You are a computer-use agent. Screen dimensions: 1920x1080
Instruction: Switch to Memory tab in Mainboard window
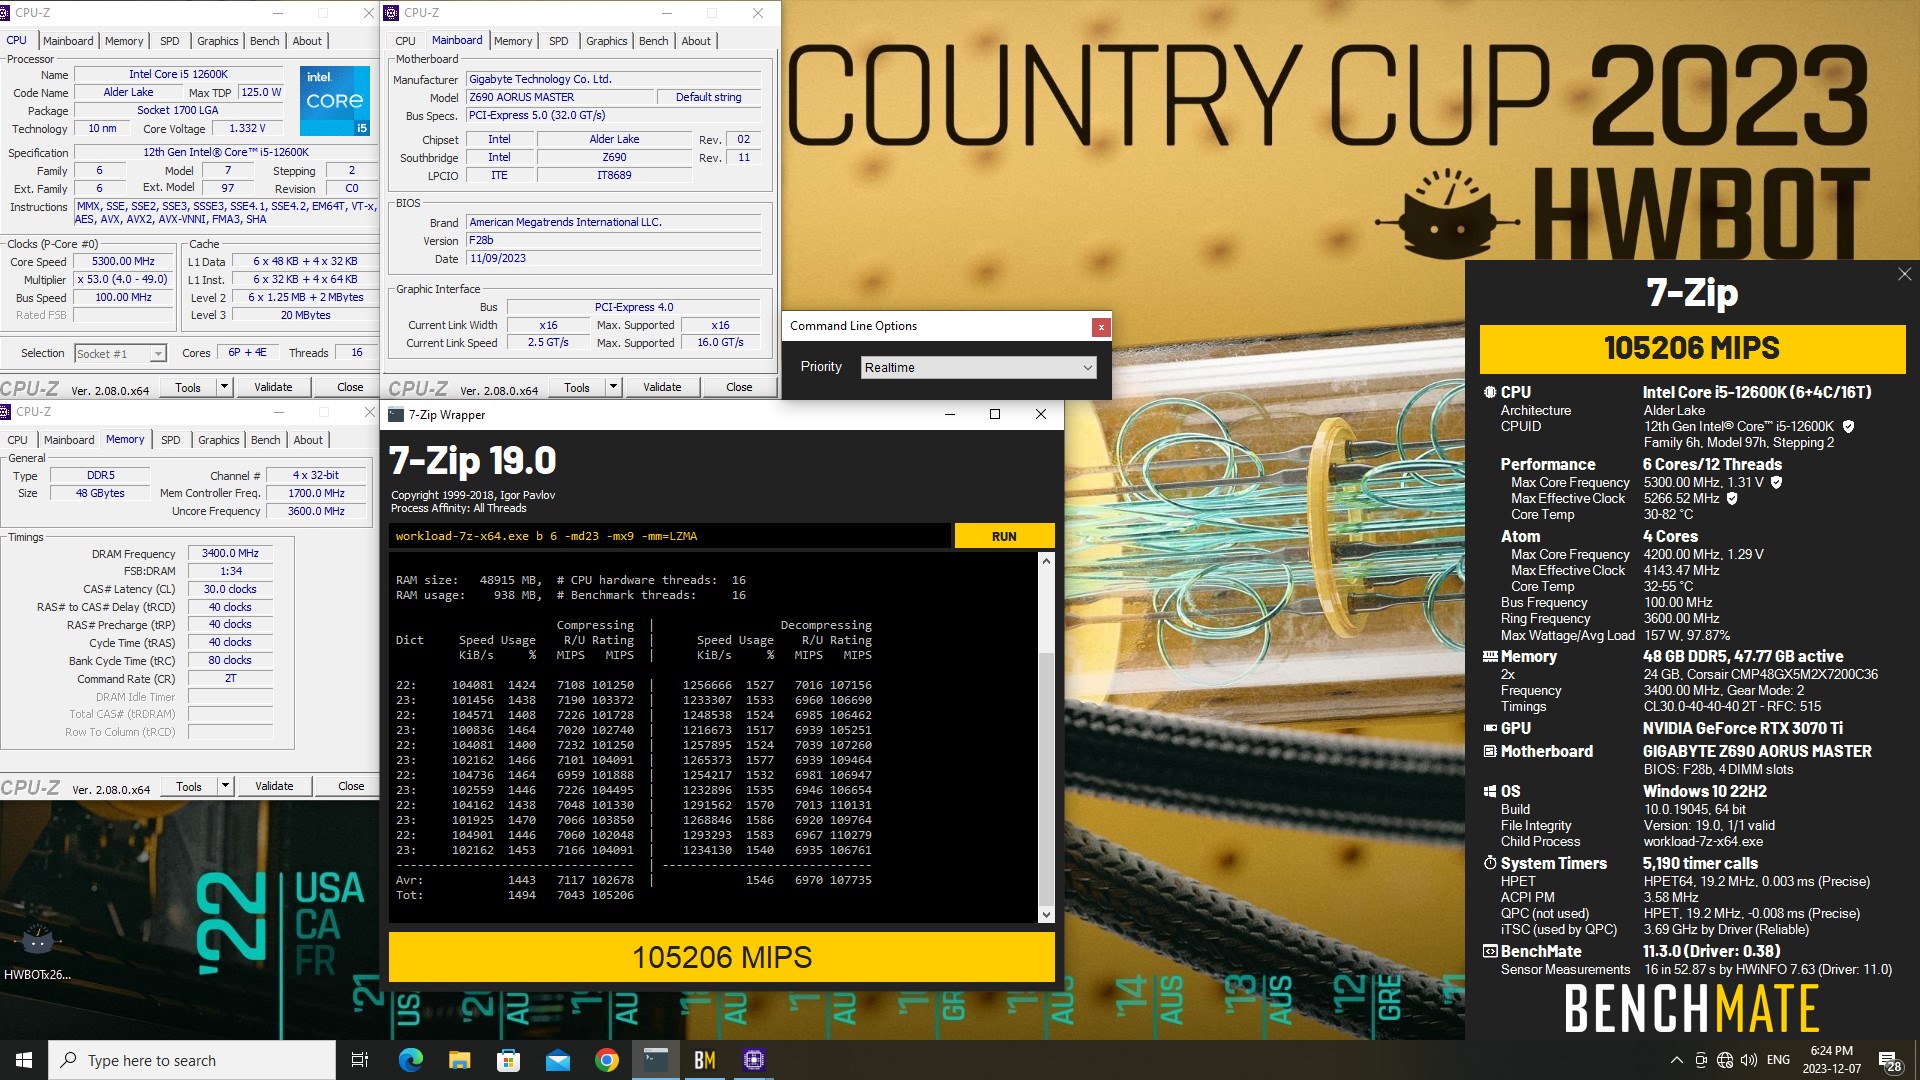(x=513, y=41)
